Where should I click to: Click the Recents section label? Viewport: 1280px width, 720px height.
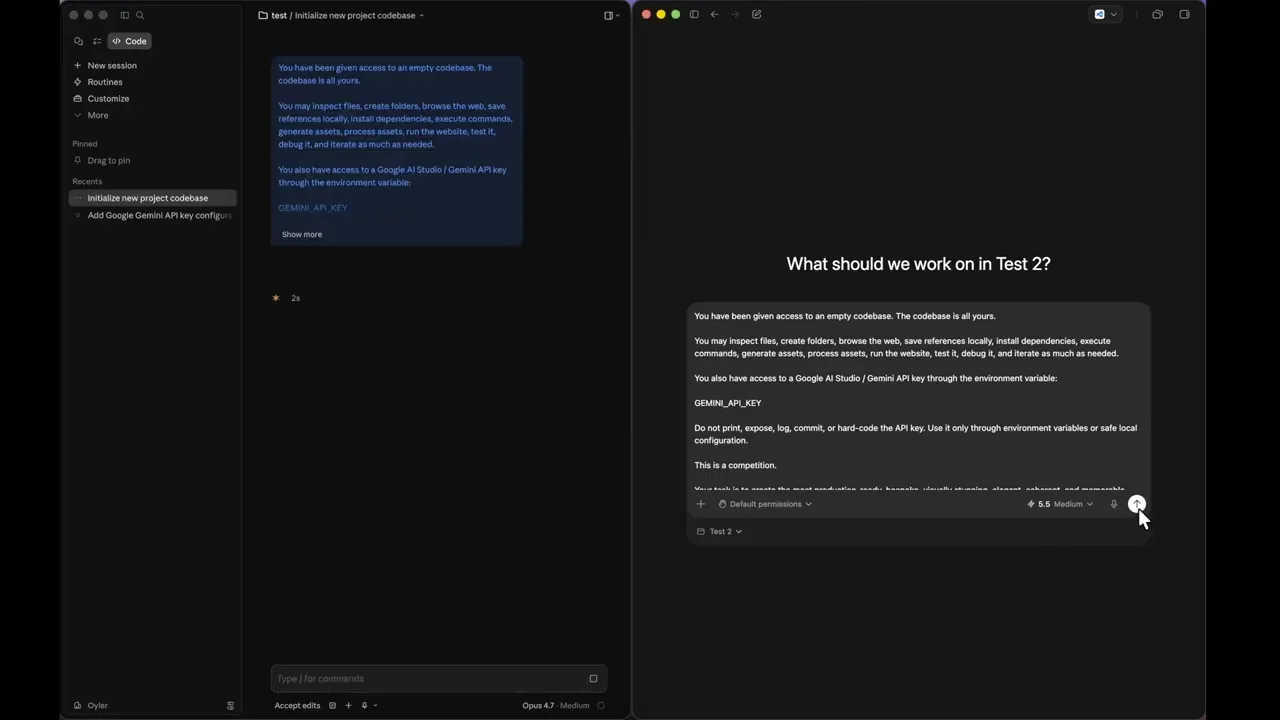87,182
